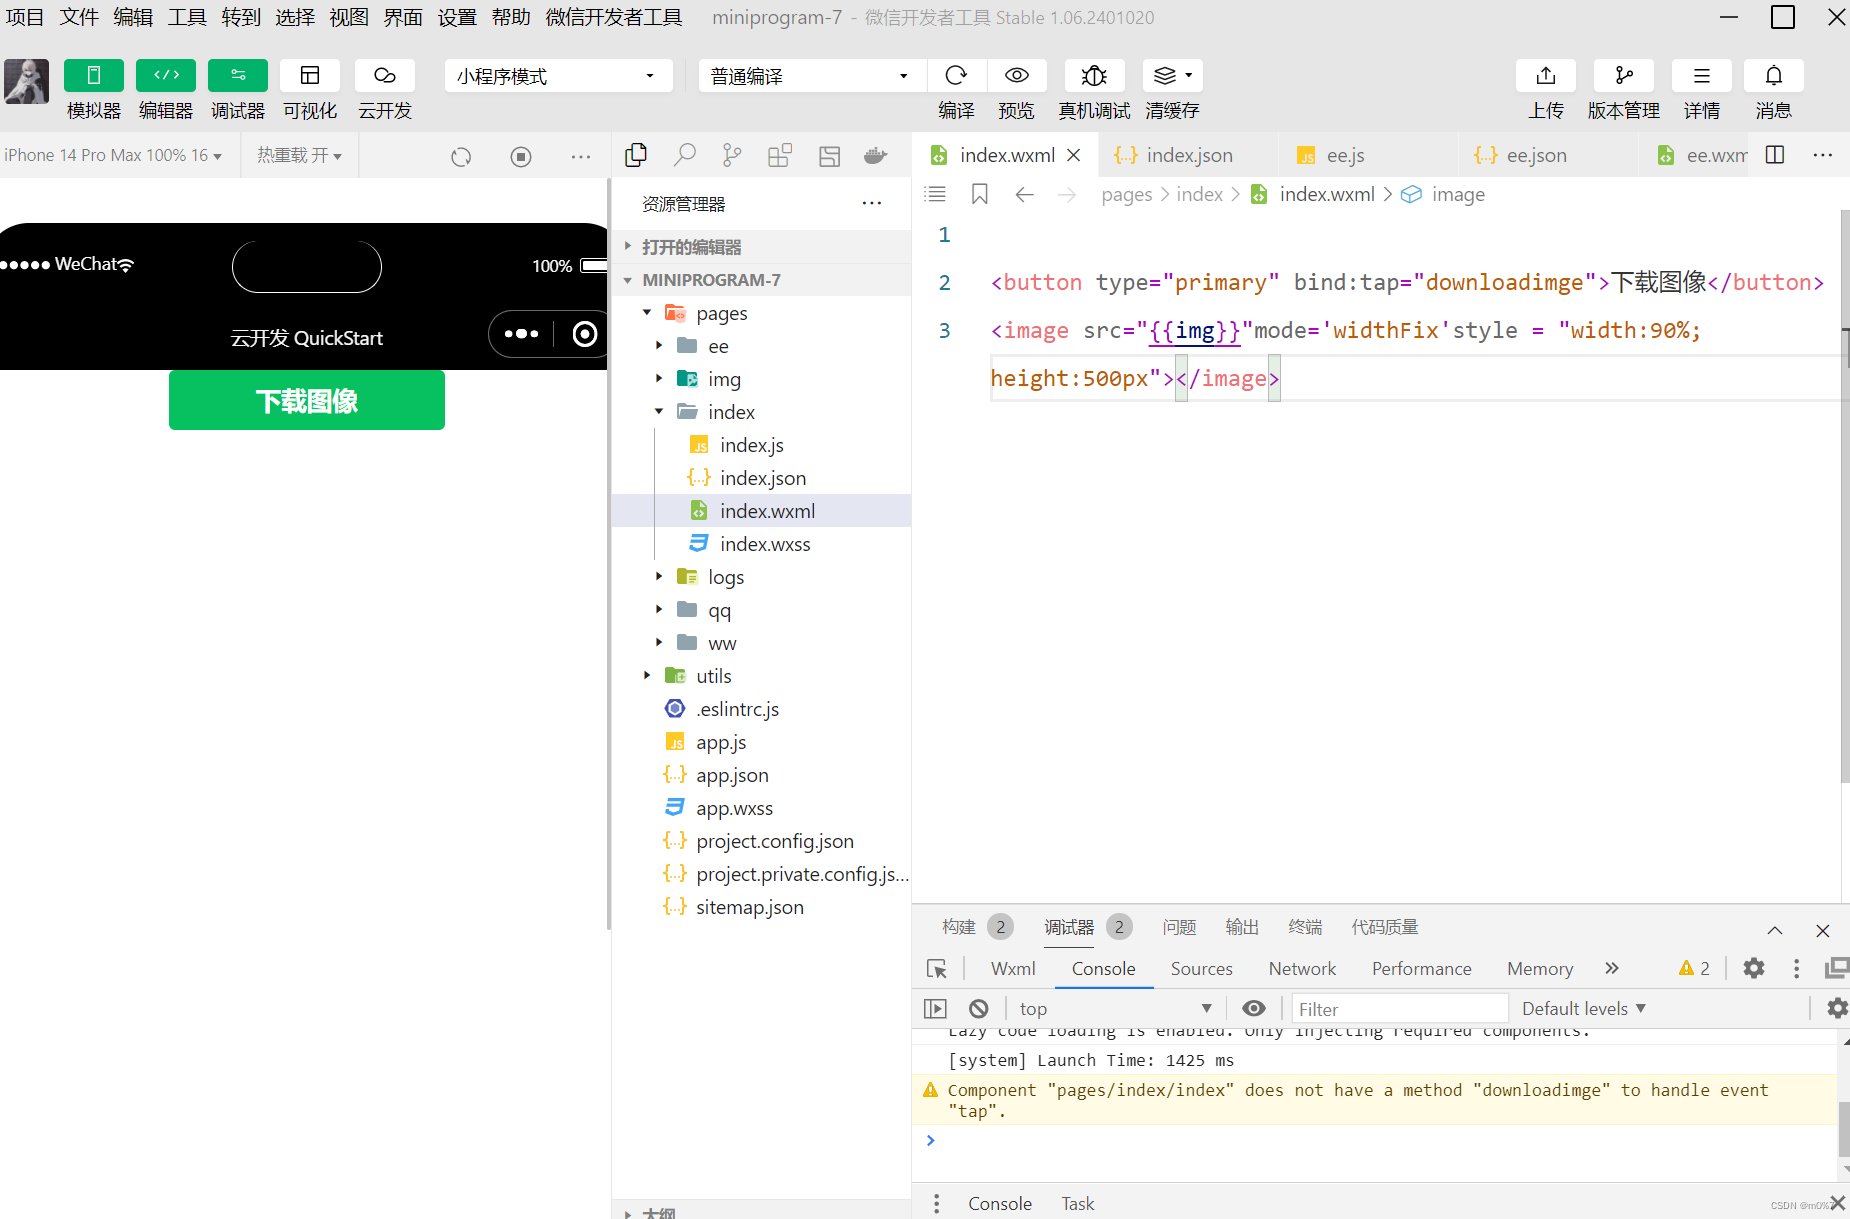The image size is (1850, 1219).
Task: Open the explorer files icon
Action: 636,155
